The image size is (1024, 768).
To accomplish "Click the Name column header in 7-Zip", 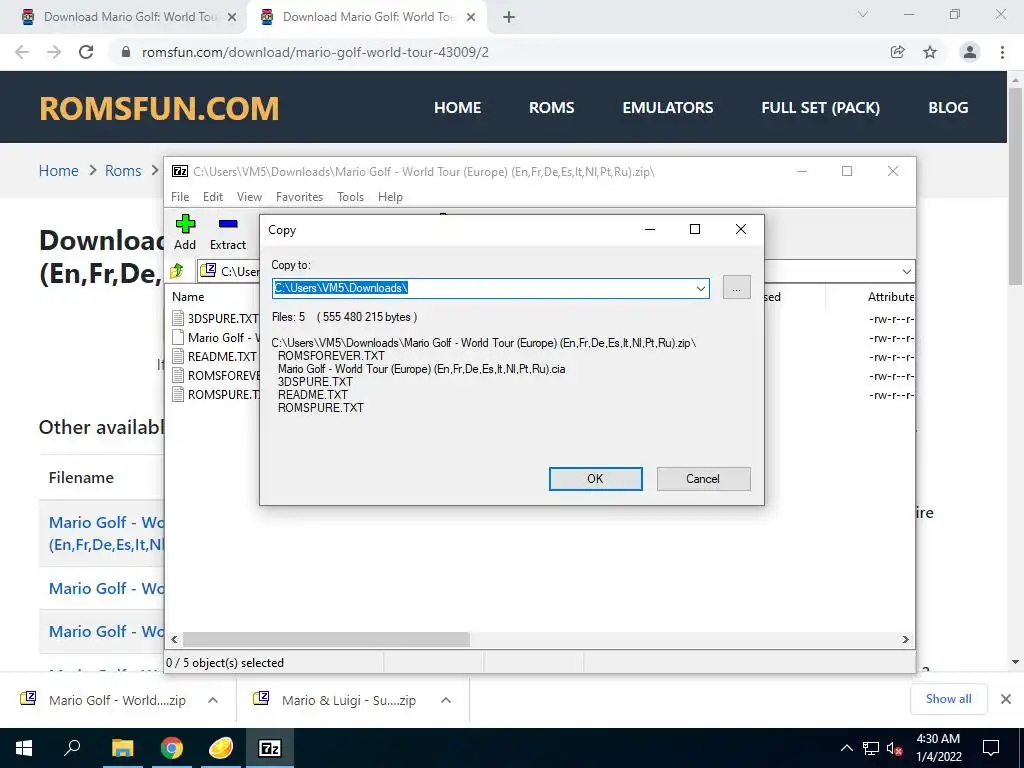I will (188, 296).
